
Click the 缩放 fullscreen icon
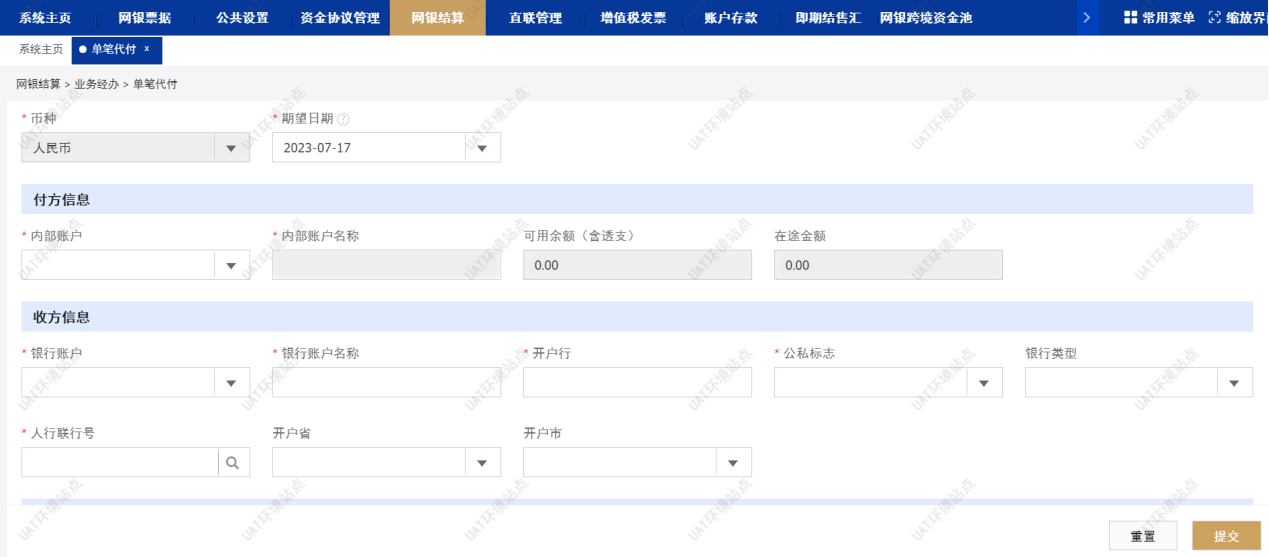[x=1214, y=18]
